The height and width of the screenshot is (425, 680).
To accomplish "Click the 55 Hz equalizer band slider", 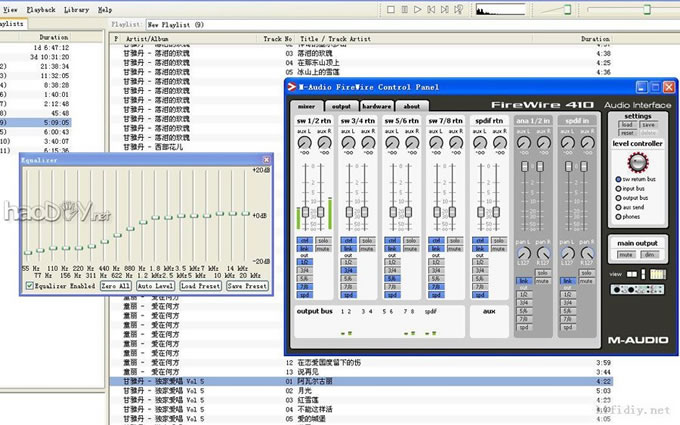I will (x=27, y=252).
